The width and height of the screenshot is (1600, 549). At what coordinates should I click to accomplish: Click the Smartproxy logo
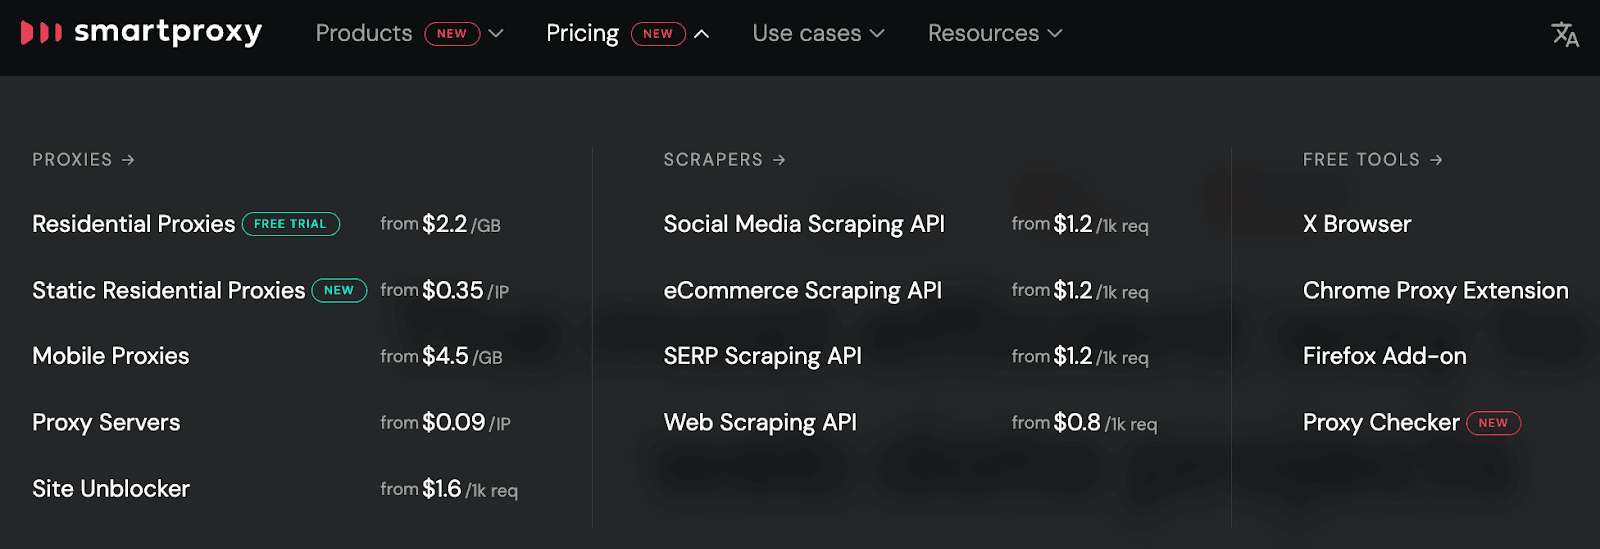pyautogui.click(x=141, y=33)
